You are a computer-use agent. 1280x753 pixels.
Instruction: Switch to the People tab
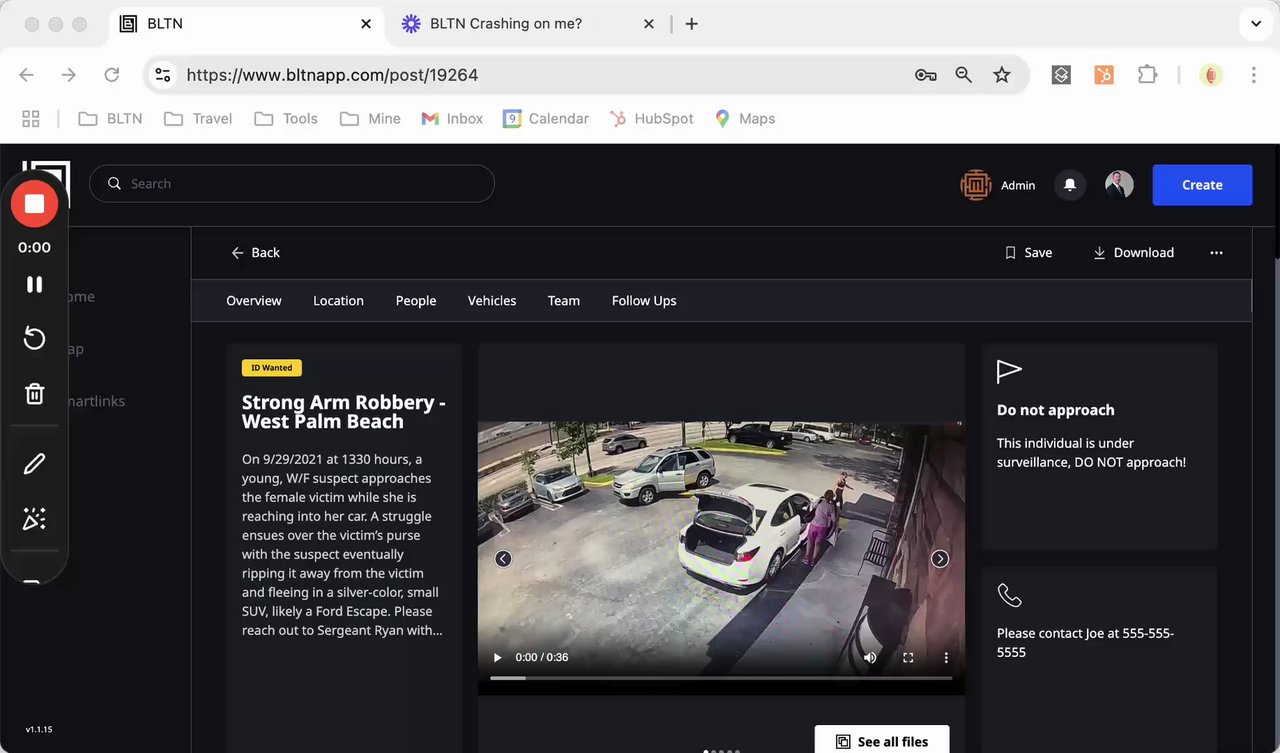(416, 301)
